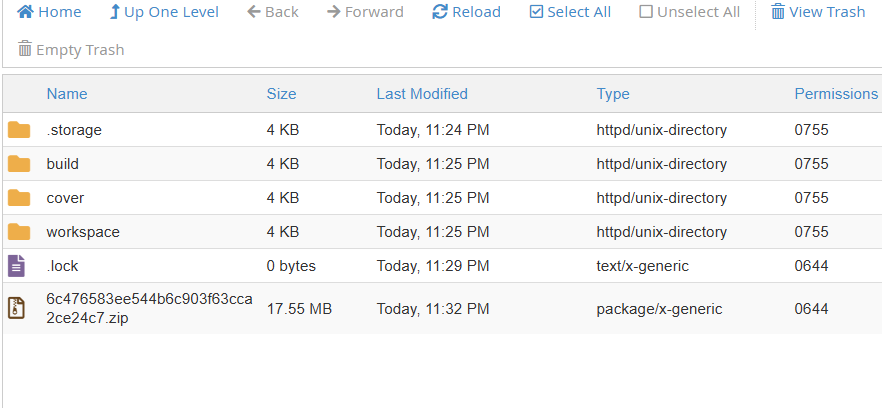The image size is (882, 408).
Task: Select the .lock text file icon
Action: 16,266
